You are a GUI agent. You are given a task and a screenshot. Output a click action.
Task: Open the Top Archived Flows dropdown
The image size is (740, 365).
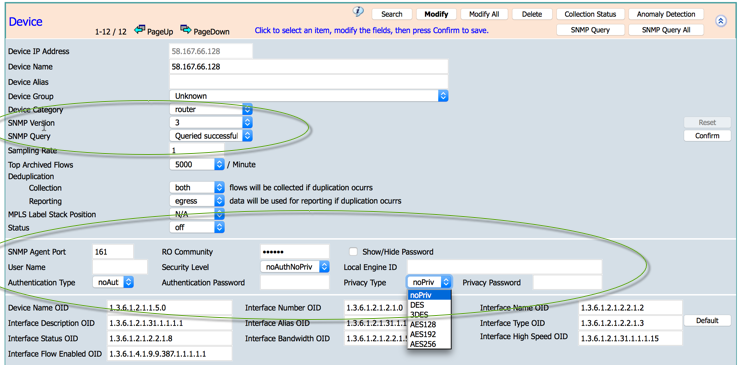(x=197, y=165)
